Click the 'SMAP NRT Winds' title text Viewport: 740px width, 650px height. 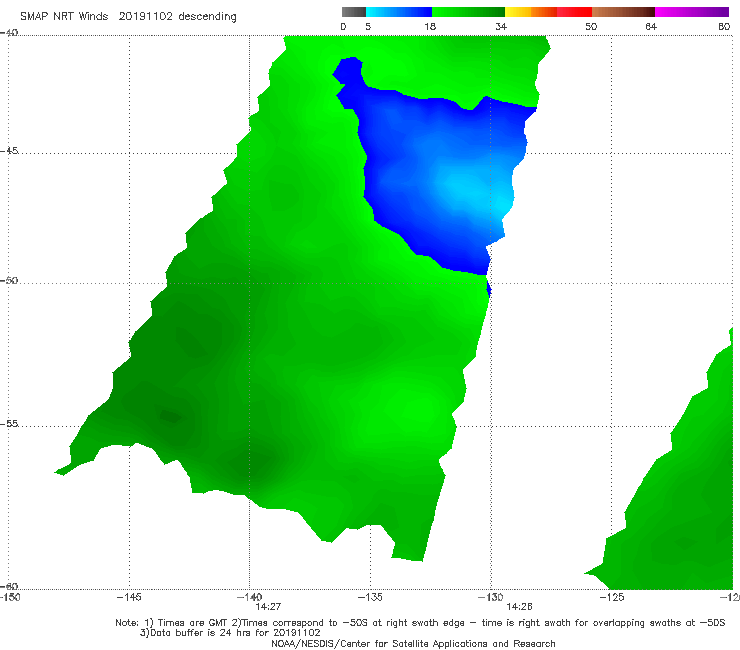(64, 16)
